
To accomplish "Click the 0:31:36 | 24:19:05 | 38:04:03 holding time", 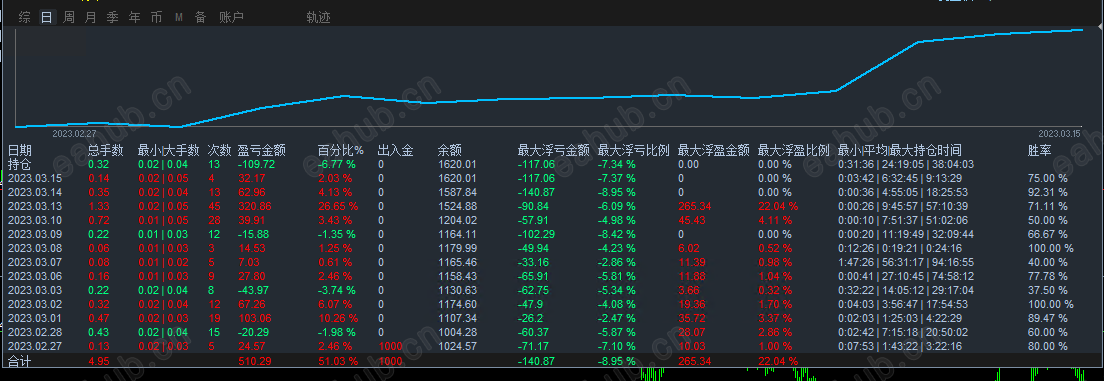I will pyautogui.click(x=905, y=164).
